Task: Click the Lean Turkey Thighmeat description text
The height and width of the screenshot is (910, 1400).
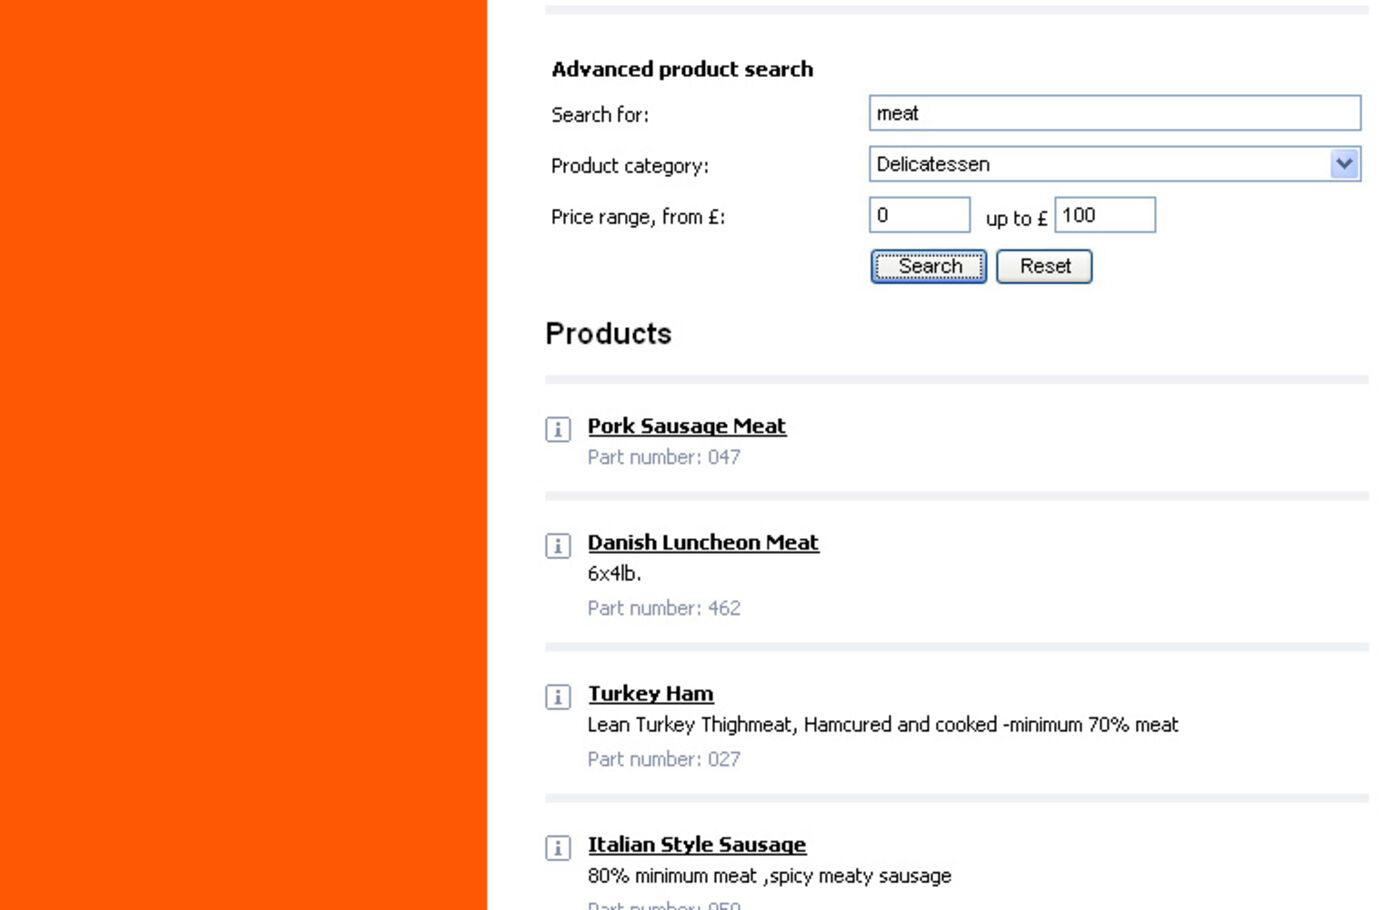Action: click(x=882, y=724)
